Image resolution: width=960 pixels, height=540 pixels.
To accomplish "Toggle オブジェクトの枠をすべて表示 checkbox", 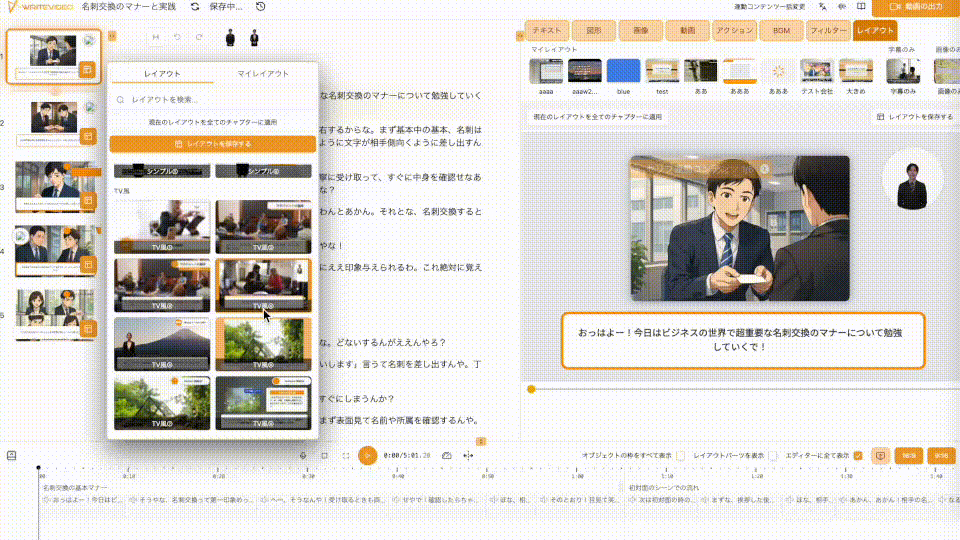I will tap(681, 455).
